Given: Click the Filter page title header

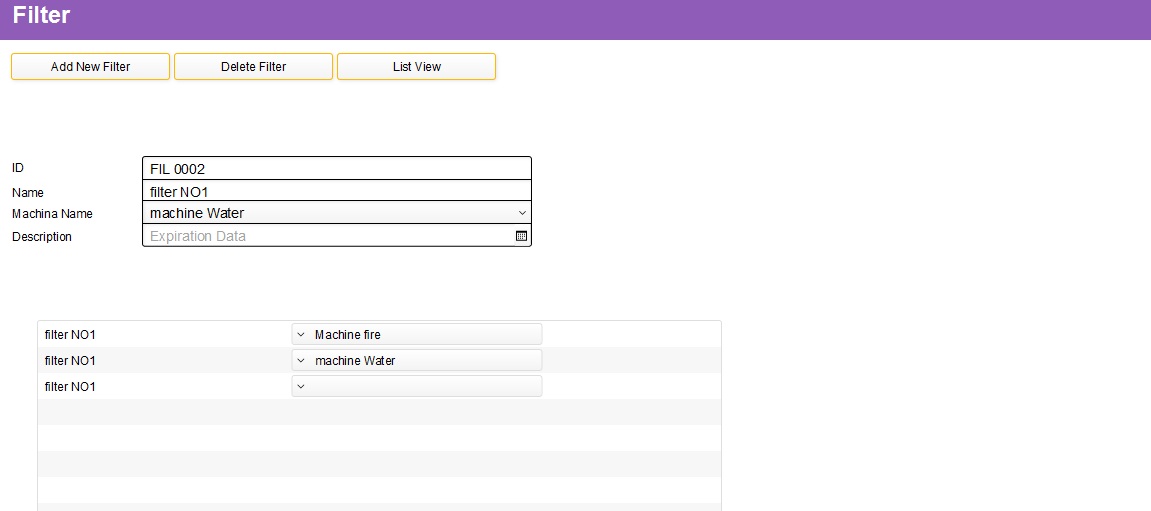Looking at the screenshot, I should click(41, 15).
